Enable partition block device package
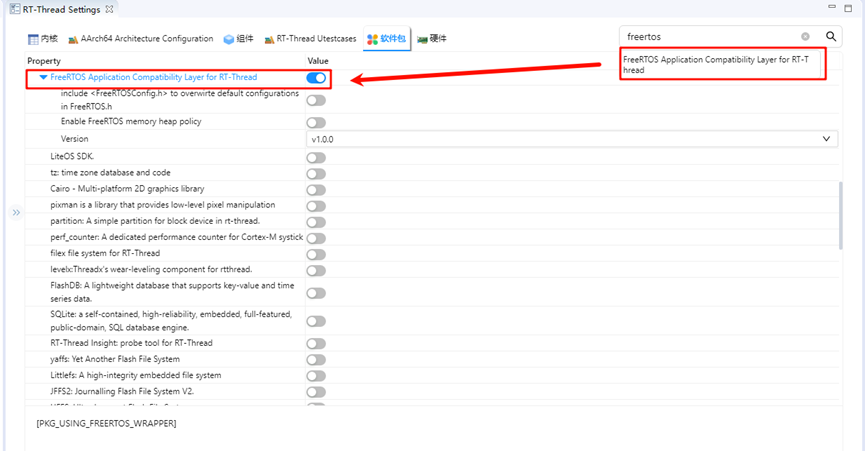 click(316, 222)
